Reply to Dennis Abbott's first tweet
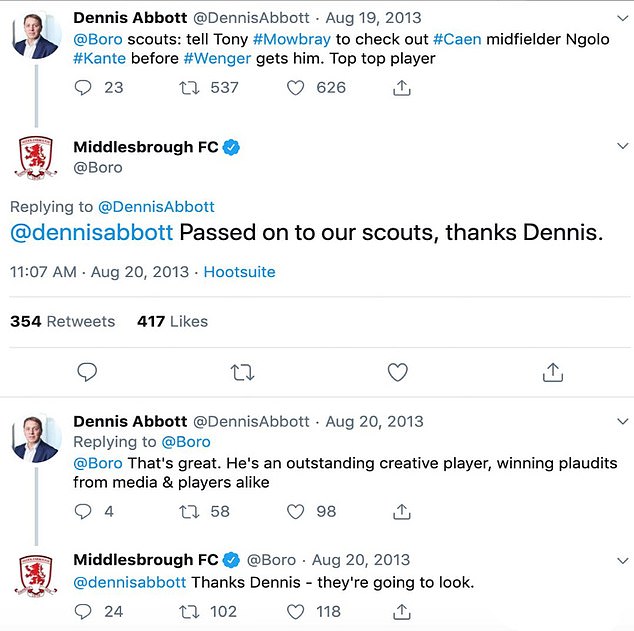 click(84, 87)
